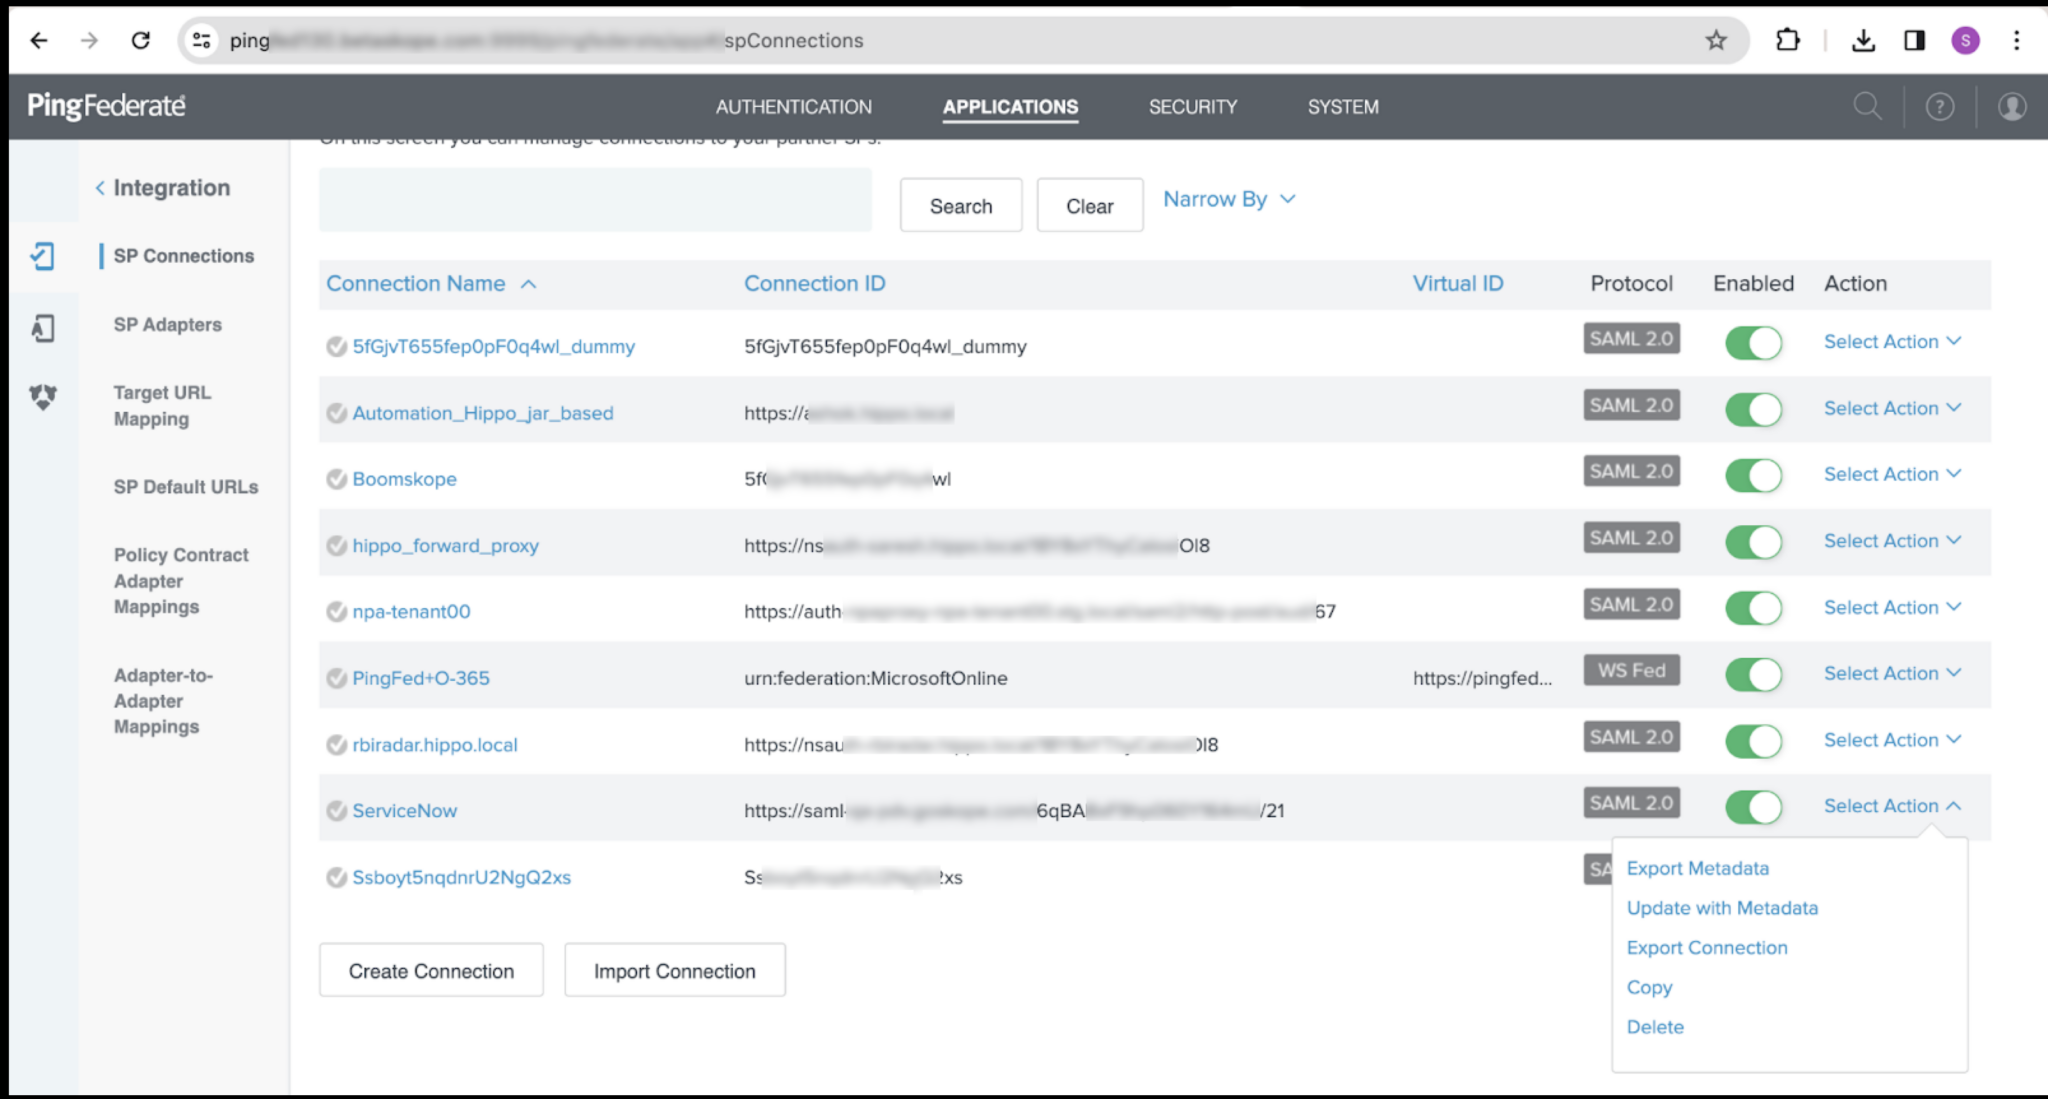Choose Export Metadata from the action menu
This screenshot has width=2048, height=1099.
click(1697, 868)
